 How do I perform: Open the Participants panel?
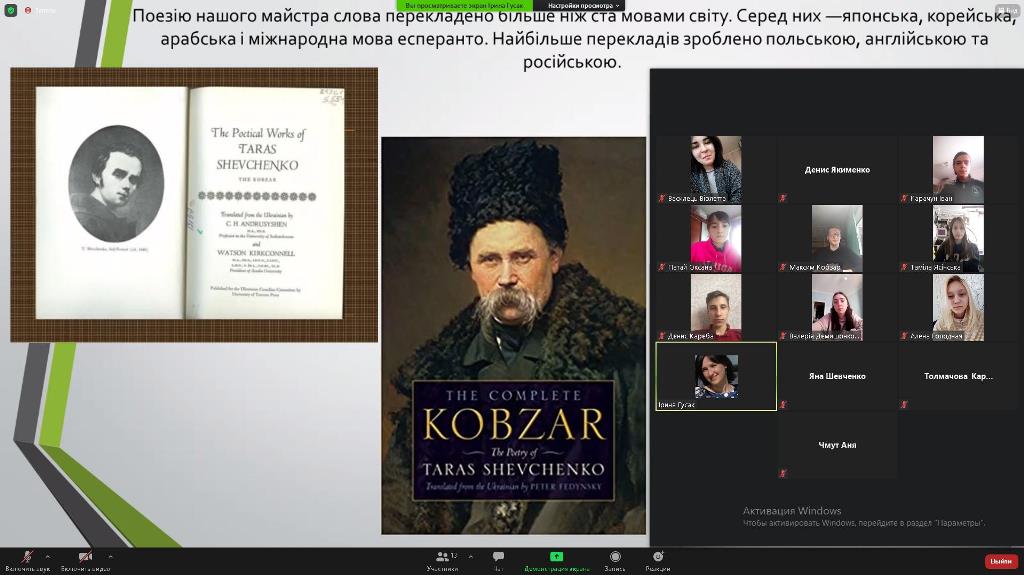tap(442, 560)
